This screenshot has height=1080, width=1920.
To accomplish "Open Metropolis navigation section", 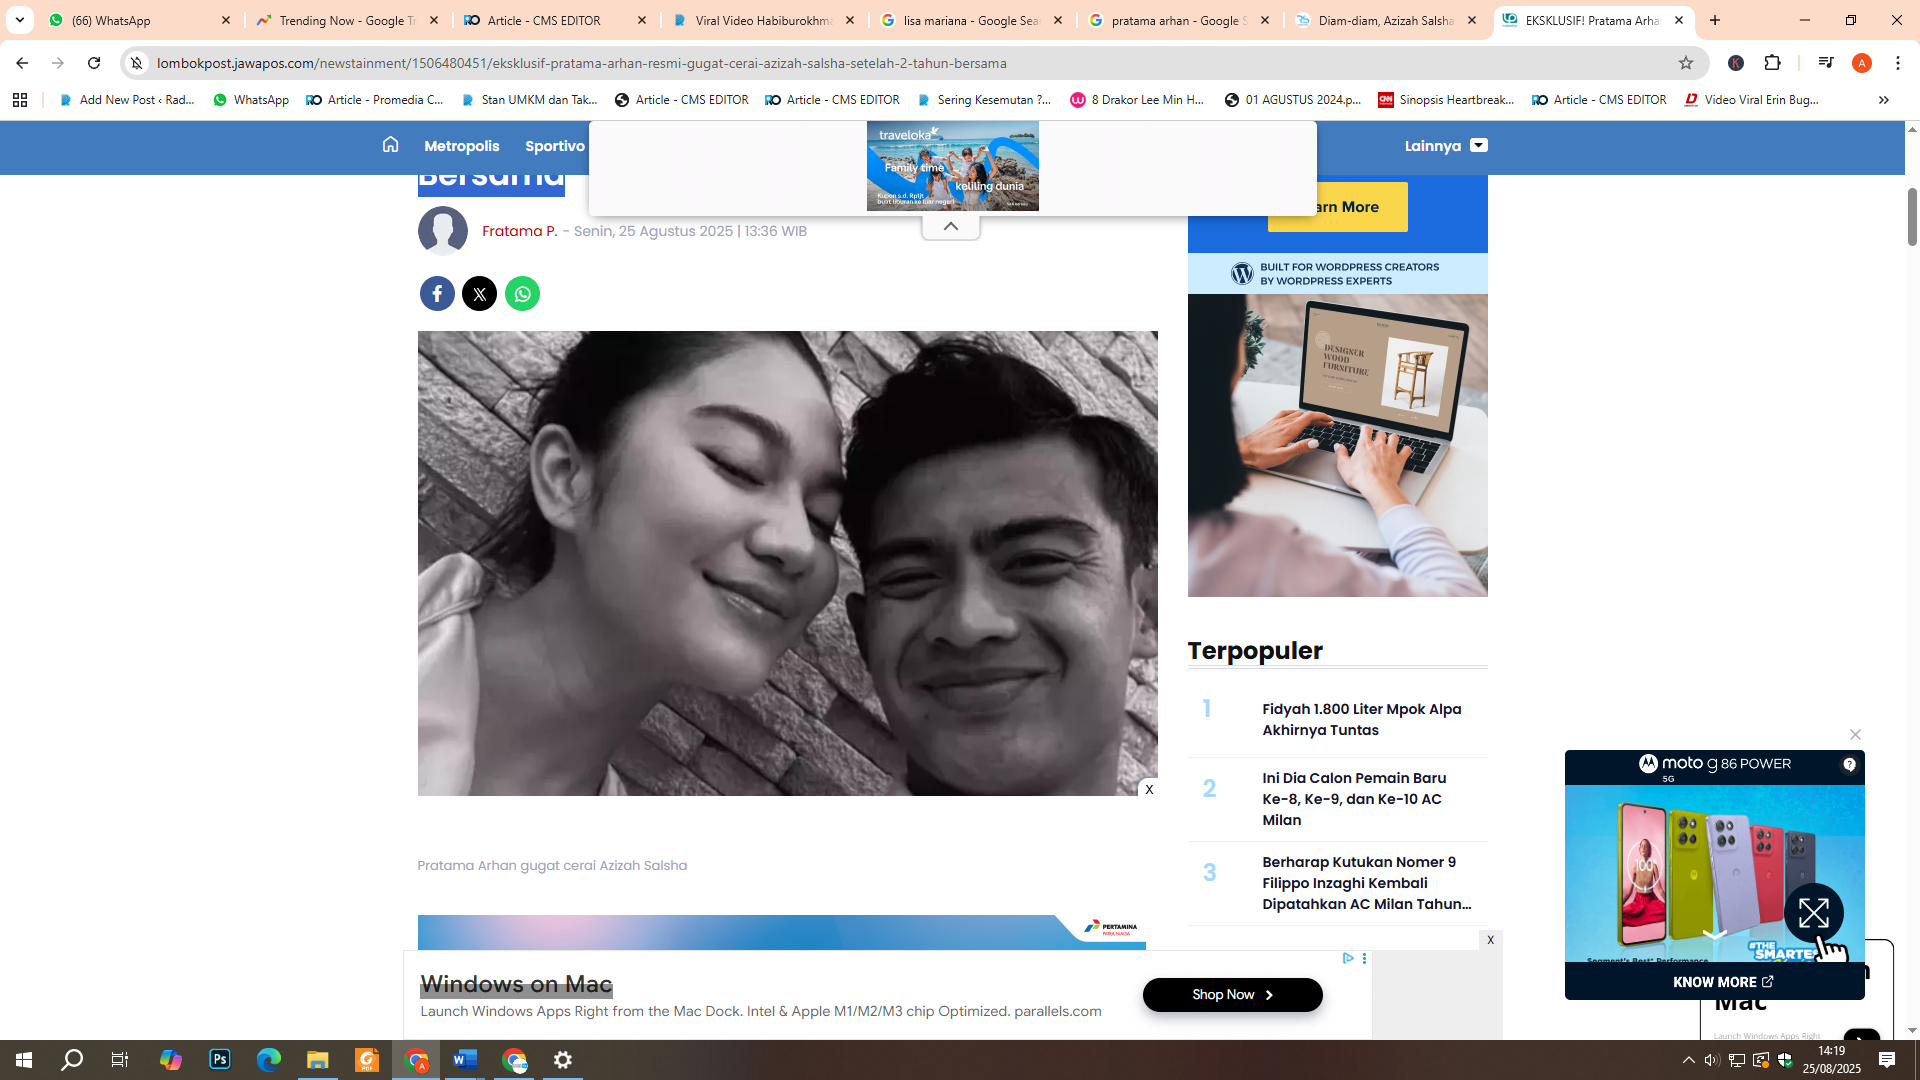I will pos(461,146).
